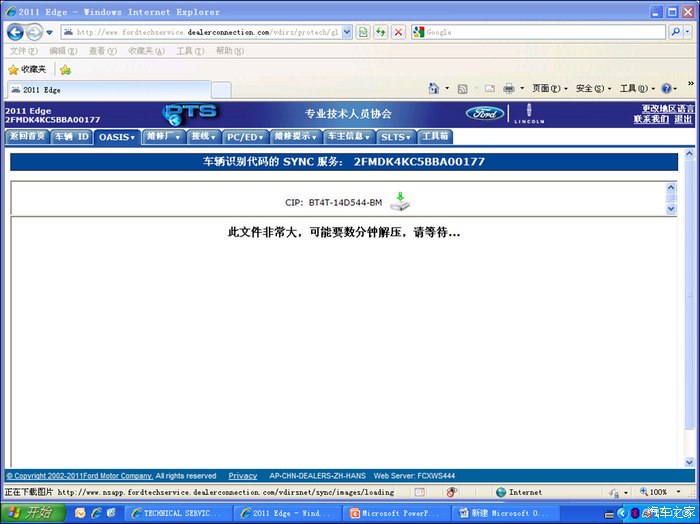Open the SLTS dropdown tab
Viewport: 700px width, 524px height.
tap(396, 137)
